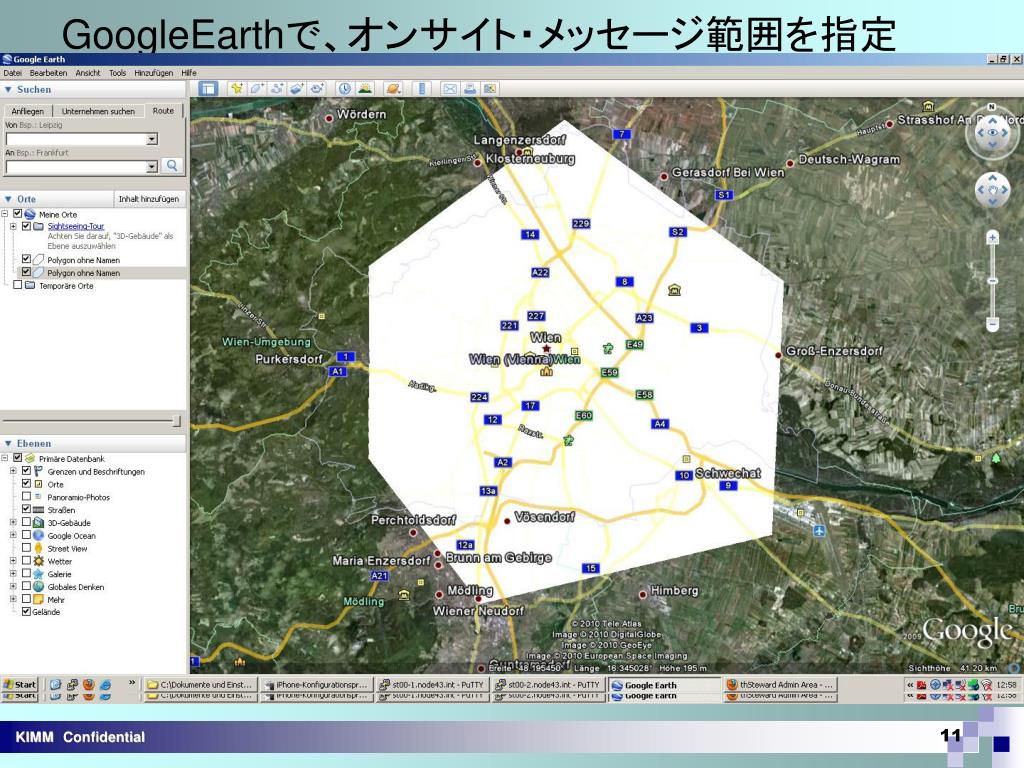Add an image overlay from the toolbar
1024x768 pixels.
[296, 88]
